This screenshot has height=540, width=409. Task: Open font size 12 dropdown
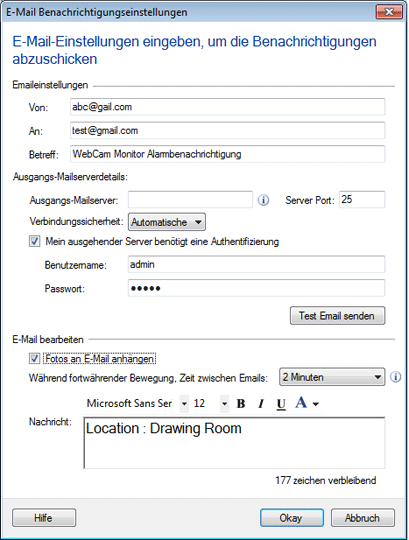coord(224,403)
